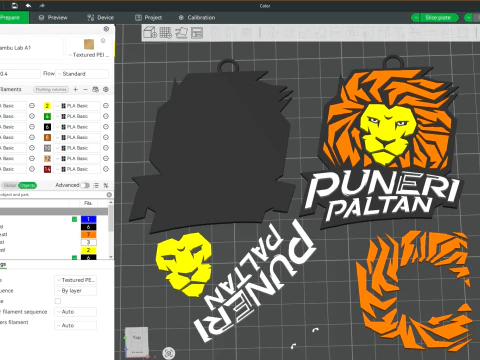Switch to the Preview tab
The image size is (480, 360).
tap(53, 18)
